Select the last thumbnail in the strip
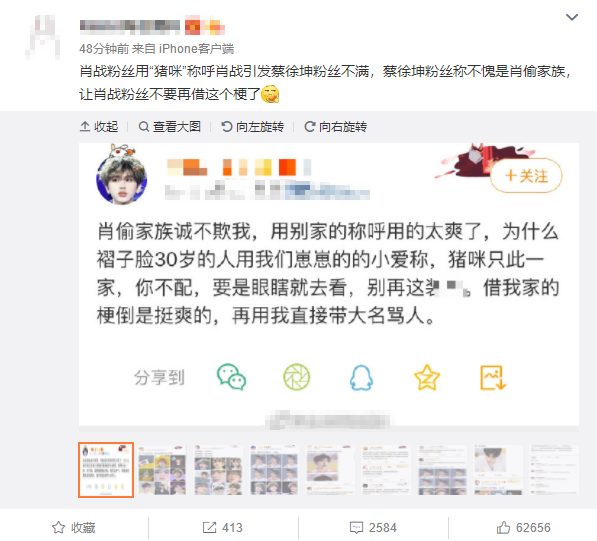Image resolution: width=597 pixels, height=541 pixels. coord(554,470)
